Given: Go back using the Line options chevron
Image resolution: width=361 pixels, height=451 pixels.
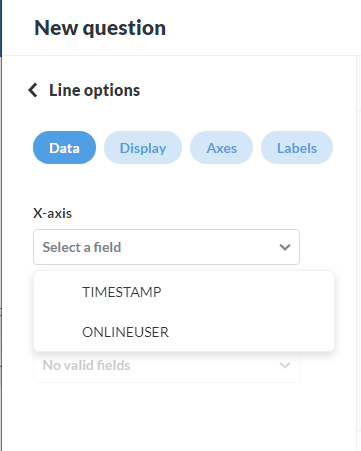Looking at the screenshot, I should 33,90.
